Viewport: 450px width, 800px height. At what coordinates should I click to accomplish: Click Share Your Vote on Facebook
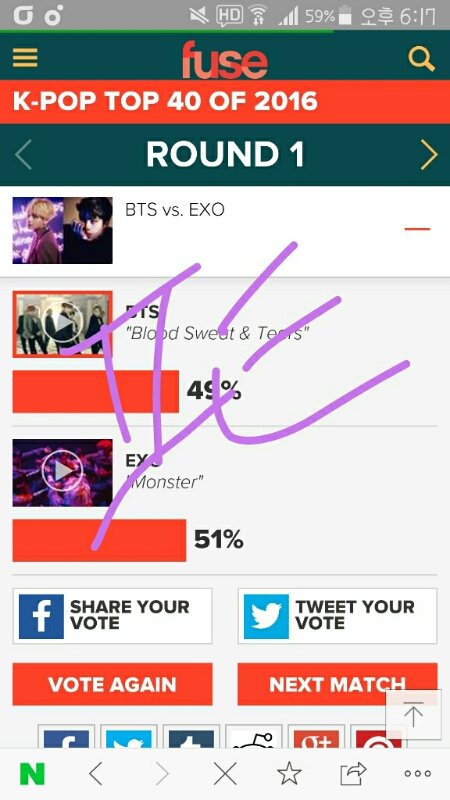coord(112,616)
